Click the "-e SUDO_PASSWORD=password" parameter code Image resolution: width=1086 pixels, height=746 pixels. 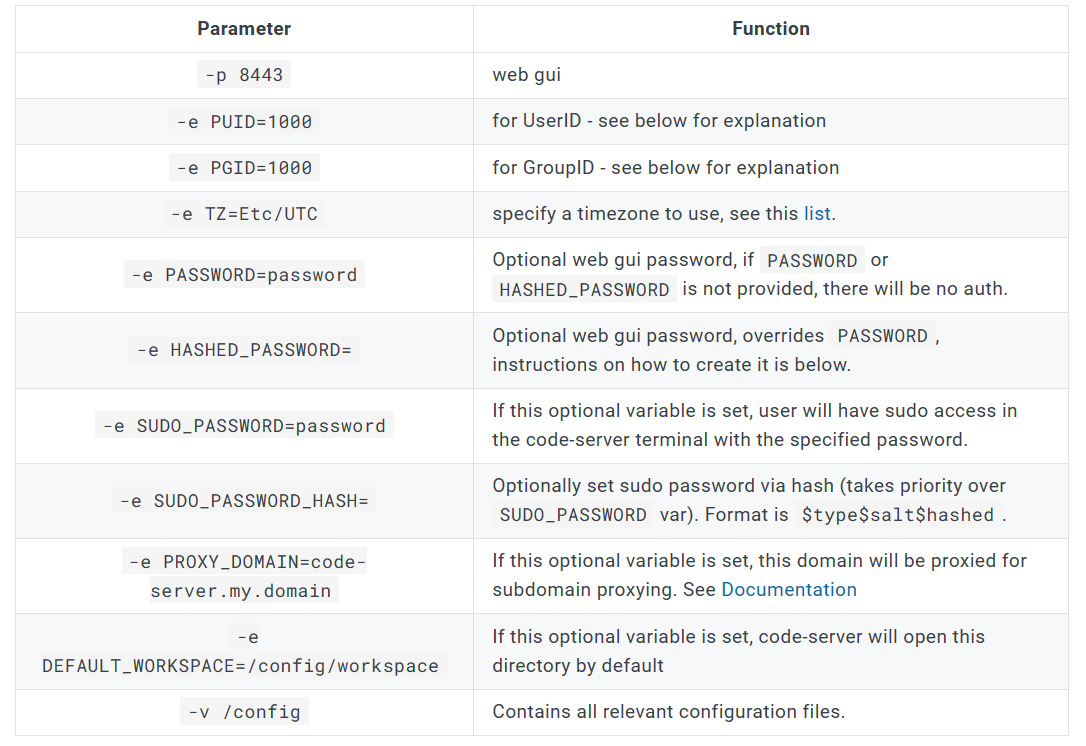(244, 426)
